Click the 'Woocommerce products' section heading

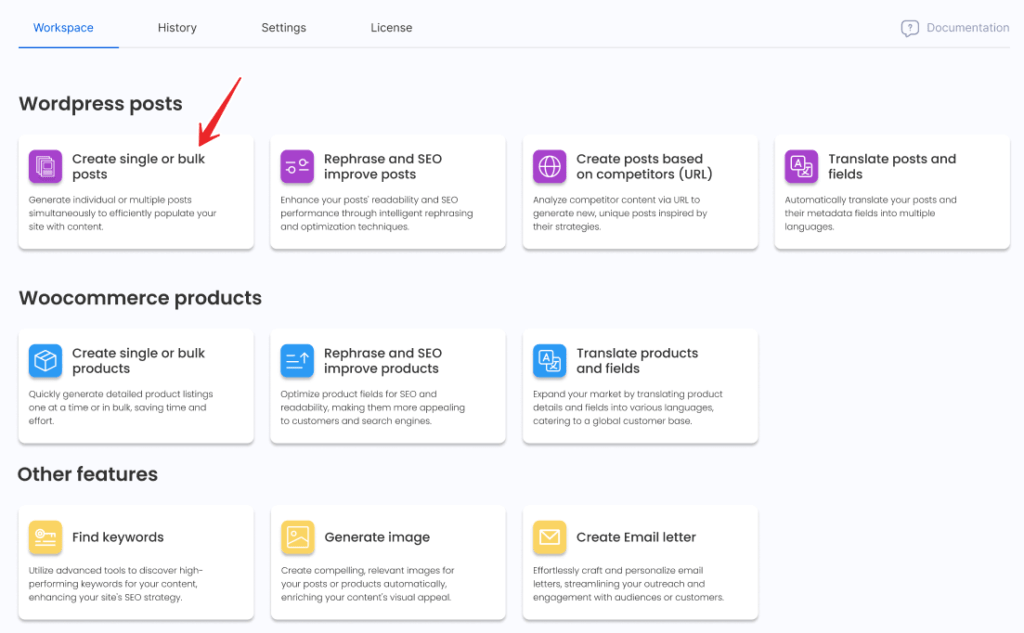click(140, 298)
